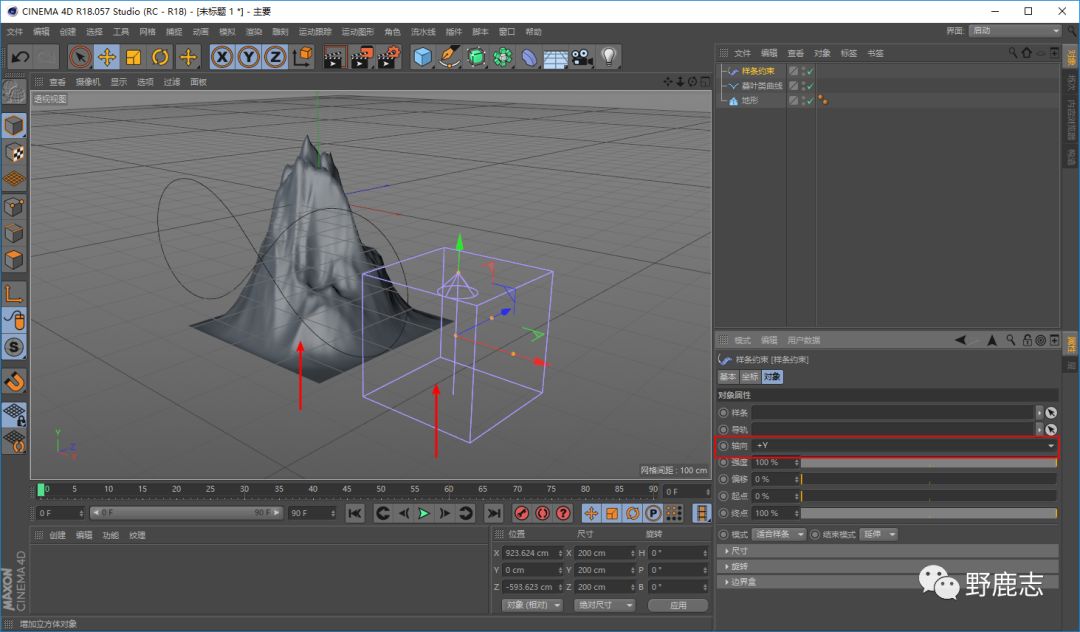
Task: Open the generators subdivision icon
Action: (476, 56)
